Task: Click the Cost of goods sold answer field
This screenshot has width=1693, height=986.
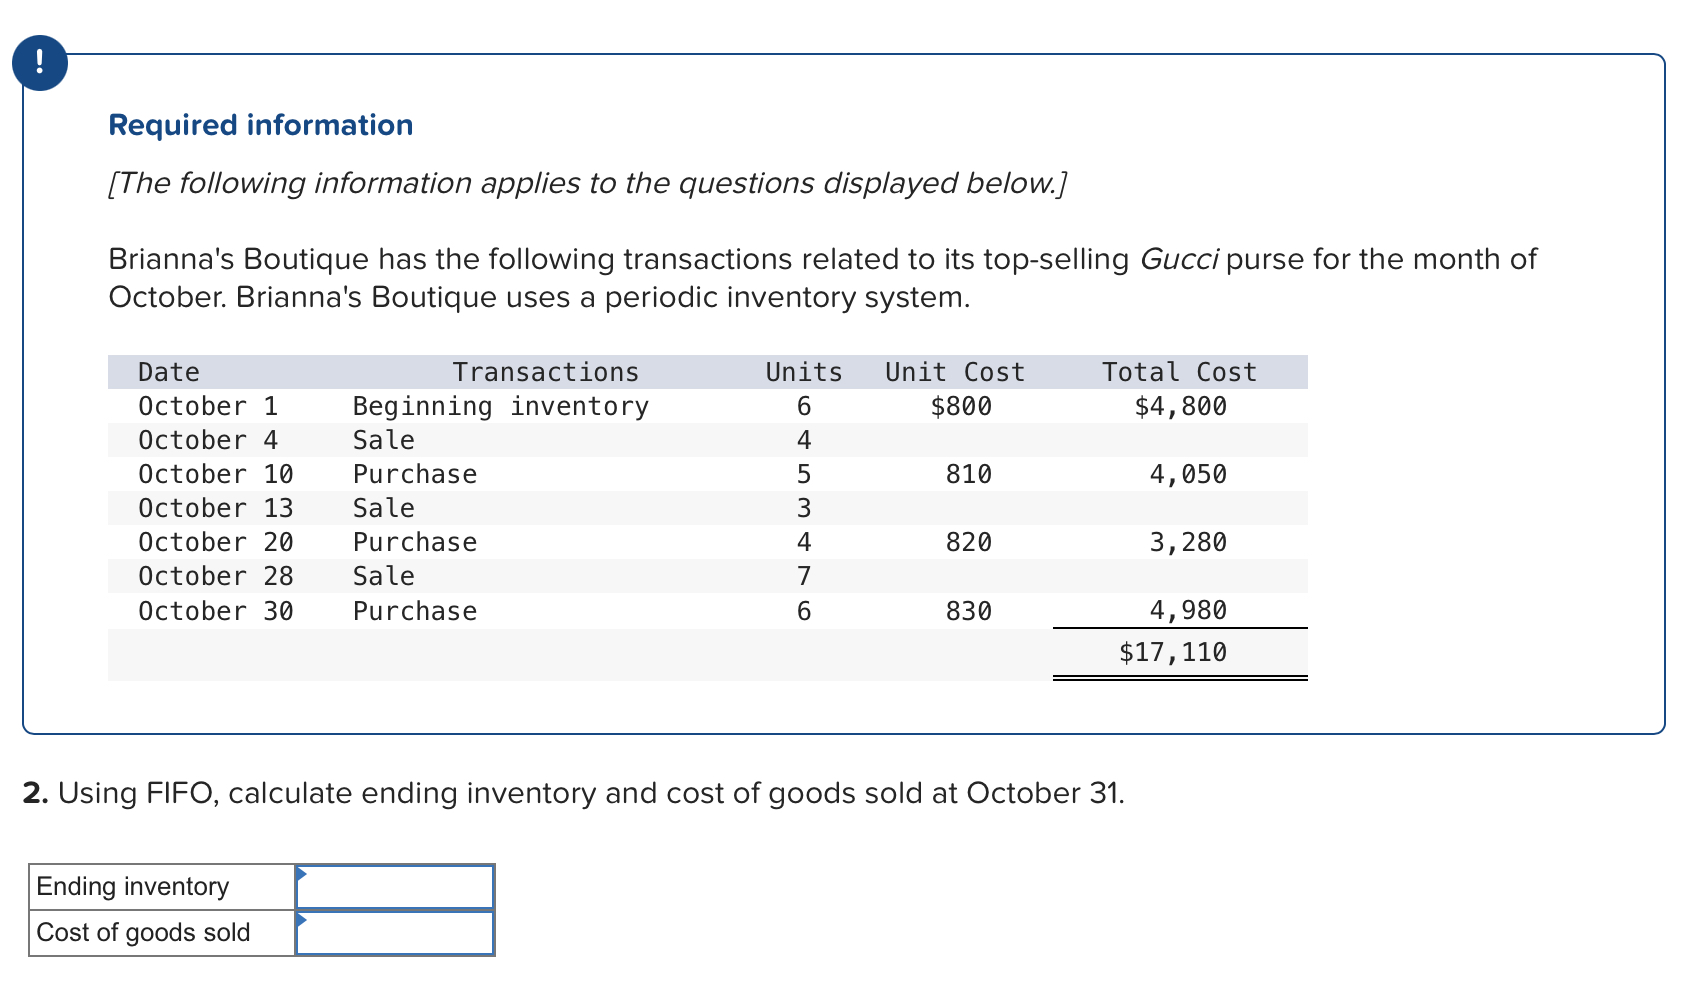Action: click(396, 933)
